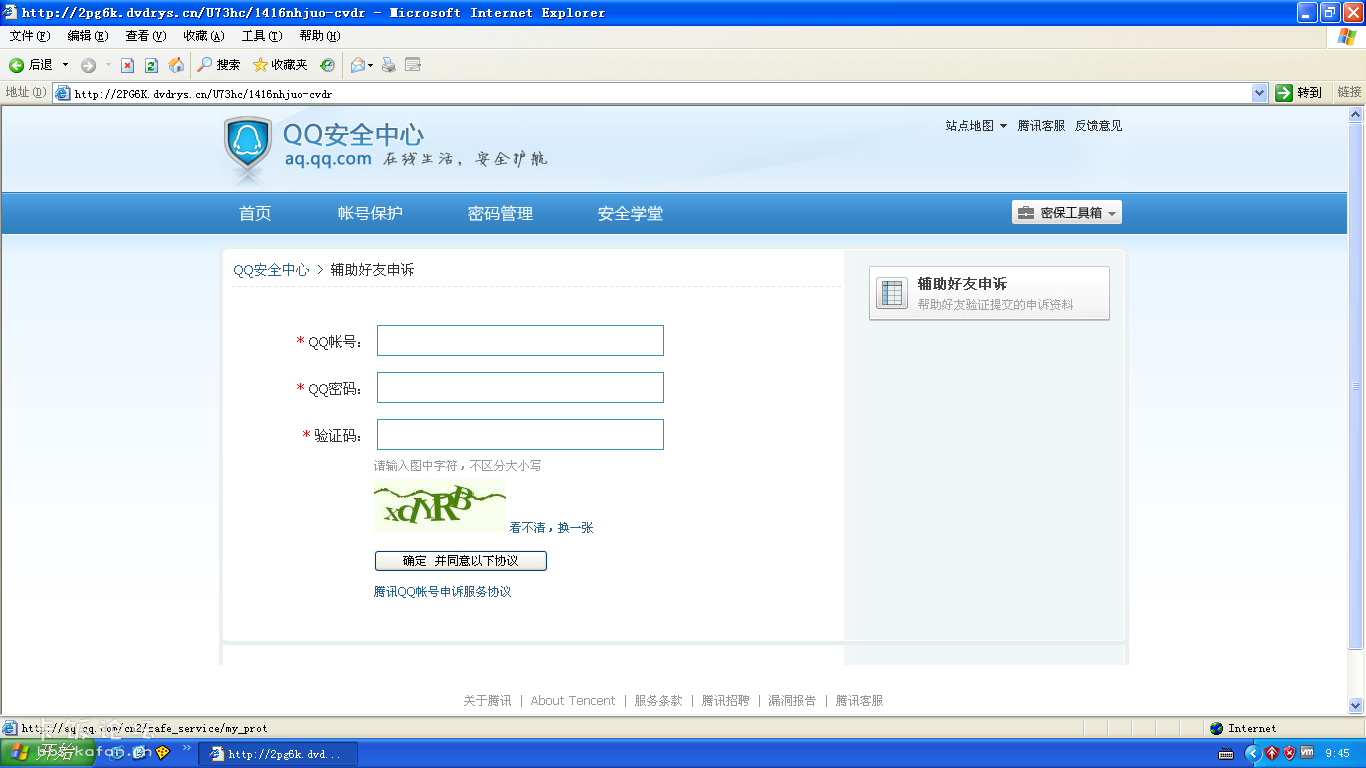Go to the 首页 home tab
This screenshot has width=1366, height=768.
click(x=255, y=213)
